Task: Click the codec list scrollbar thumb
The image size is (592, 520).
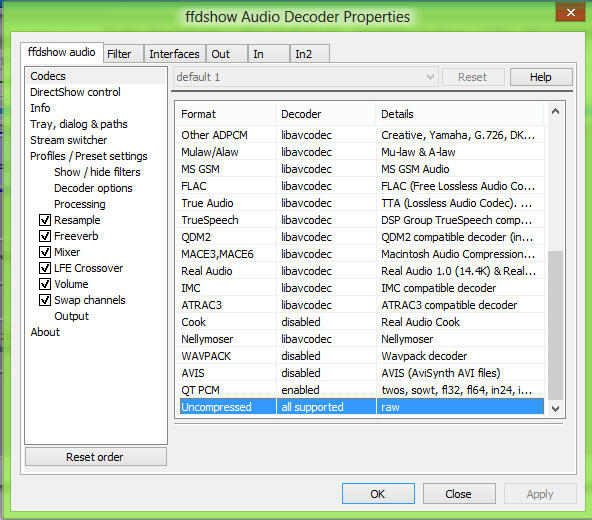Action: point(555,325)
